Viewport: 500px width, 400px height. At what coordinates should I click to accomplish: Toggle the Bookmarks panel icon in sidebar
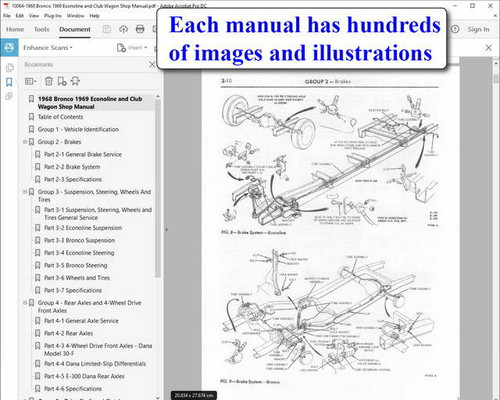9,82
